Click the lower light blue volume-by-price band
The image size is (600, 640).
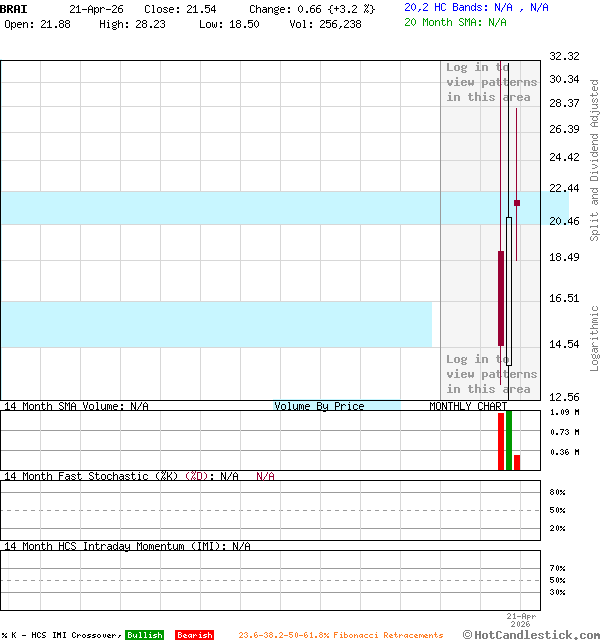tap(215, 324)
